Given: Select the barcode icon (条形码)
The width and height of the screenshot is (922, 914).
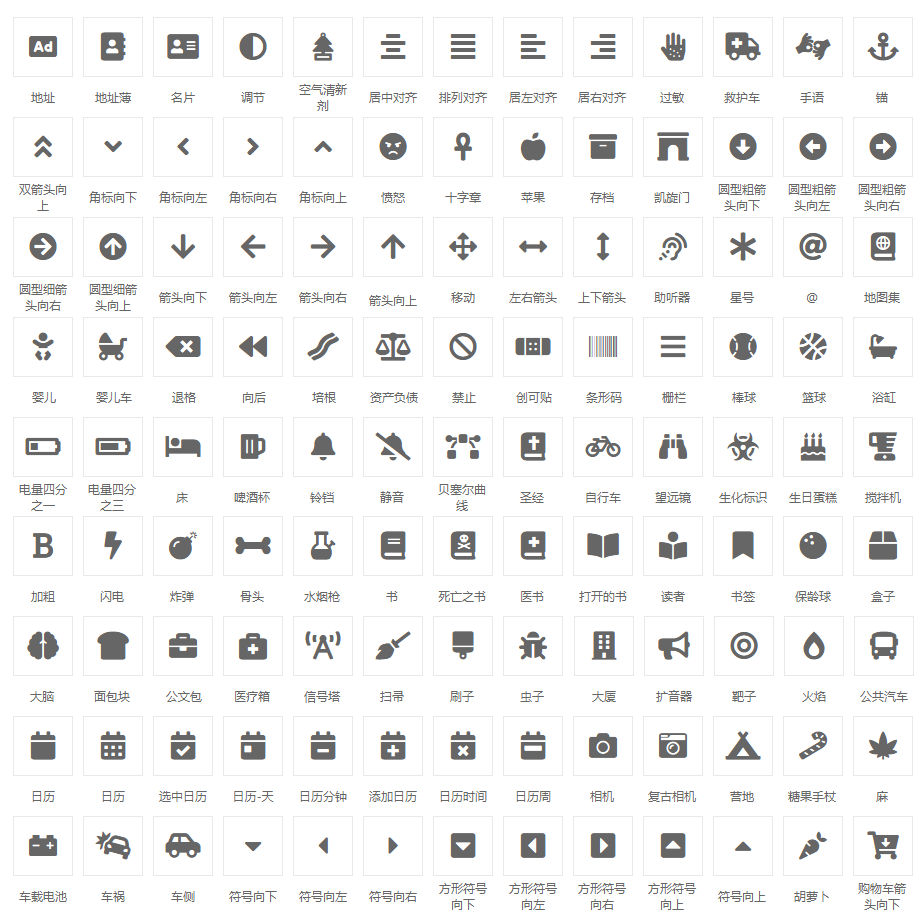Looking at the screenshot, I should point(603,347).
